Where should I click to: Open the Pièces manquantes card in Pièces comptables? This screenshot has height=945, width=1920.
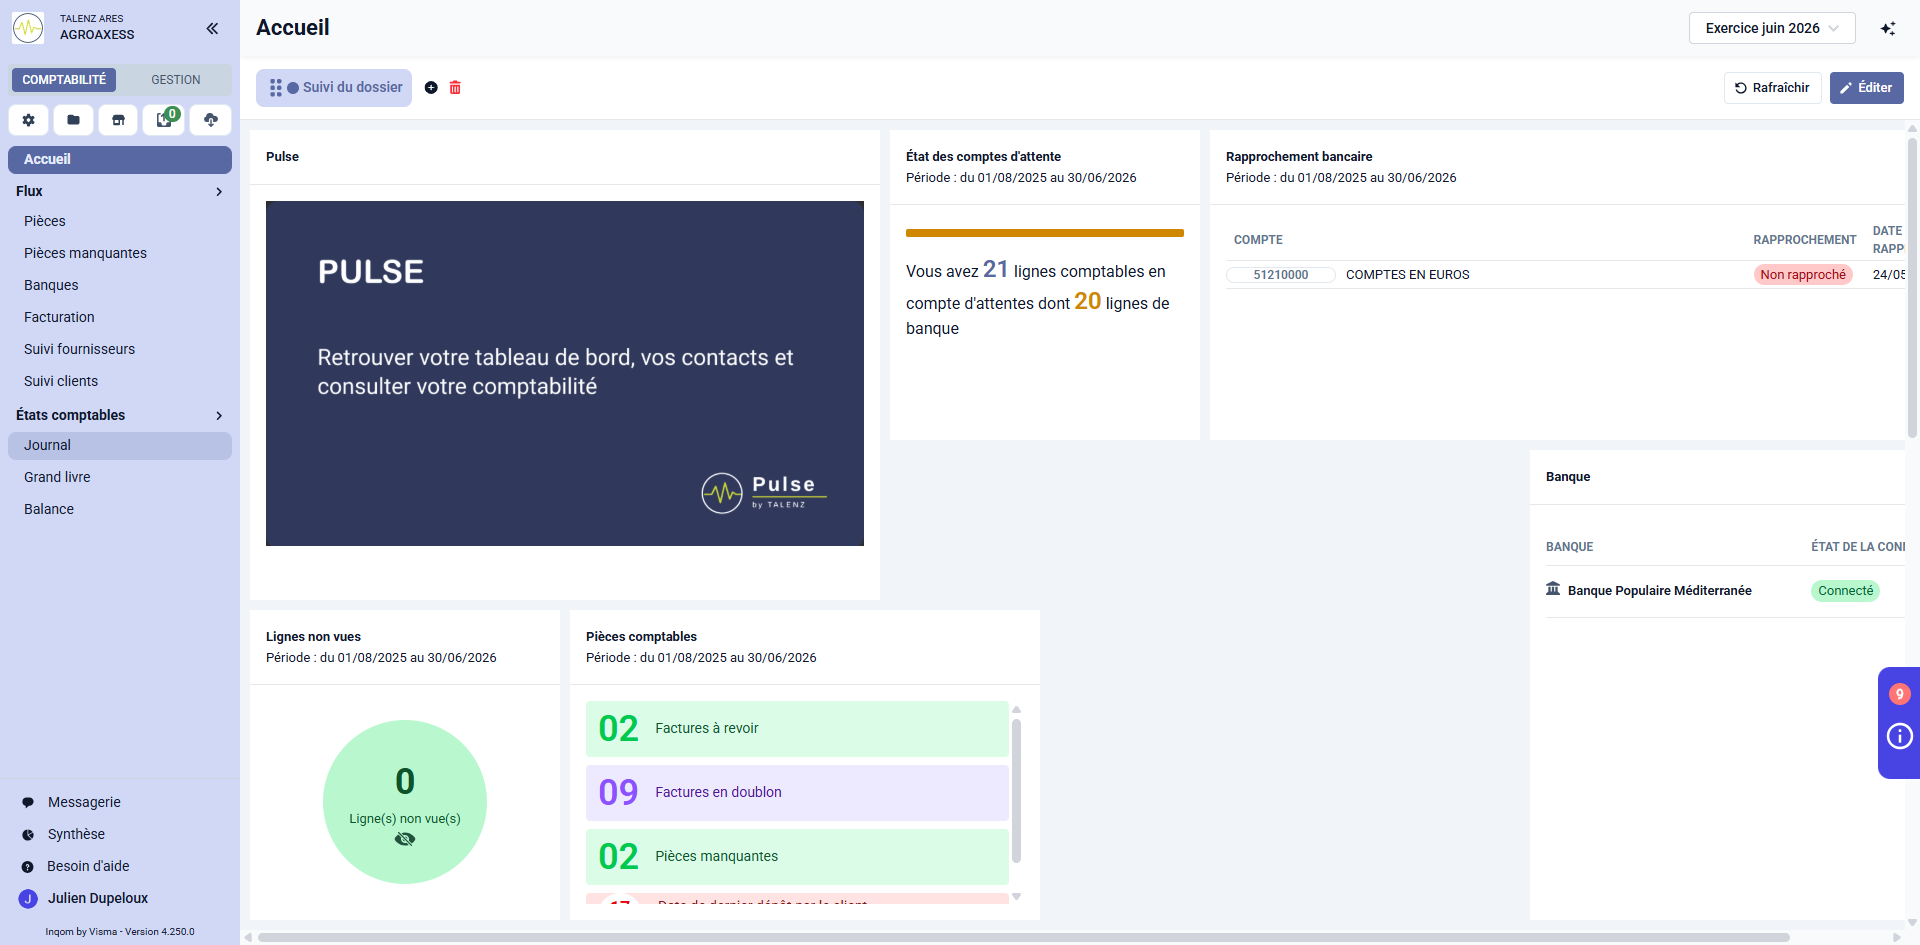pyautogui.click(x=797, y=857)
